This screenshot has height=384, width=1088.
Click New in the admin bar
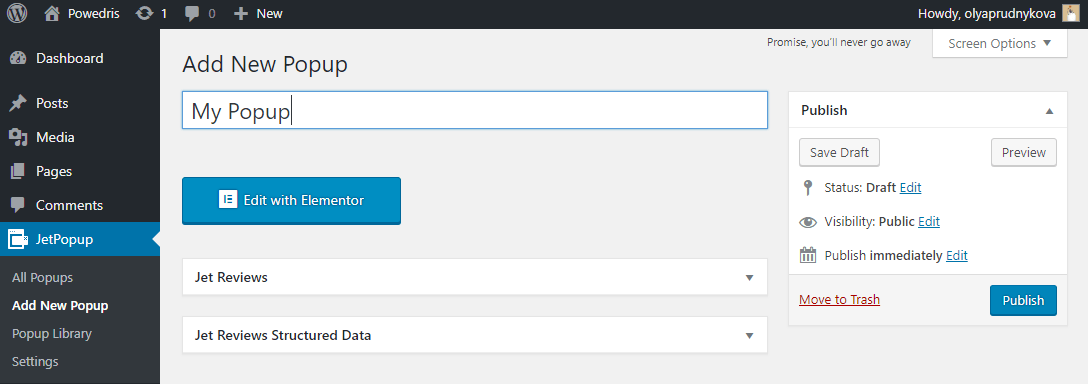click(270, 14)
